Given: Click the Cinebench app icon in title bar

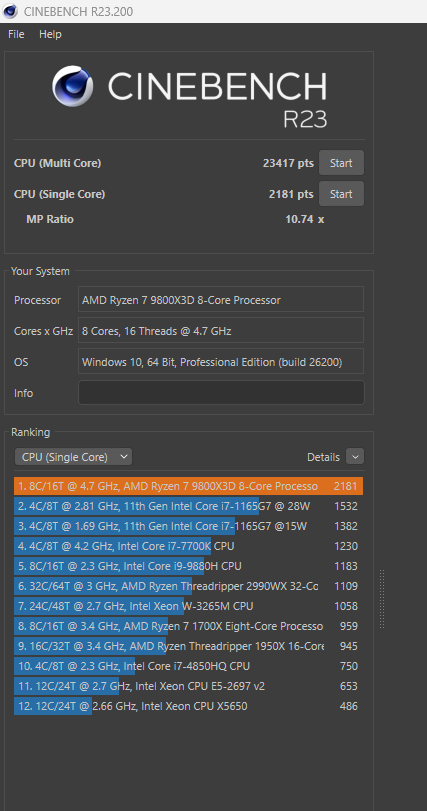Looking at the screenshot, I should pos(10,11).
